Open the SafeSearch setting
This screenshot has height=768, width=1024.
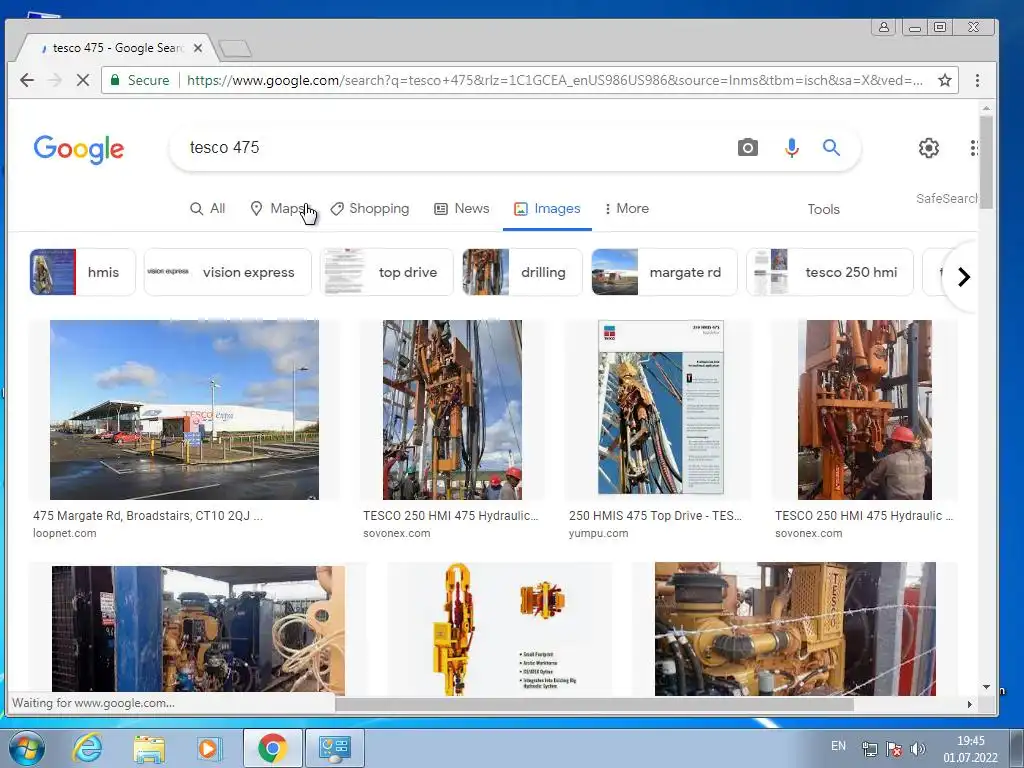click(x=946, y=199)
